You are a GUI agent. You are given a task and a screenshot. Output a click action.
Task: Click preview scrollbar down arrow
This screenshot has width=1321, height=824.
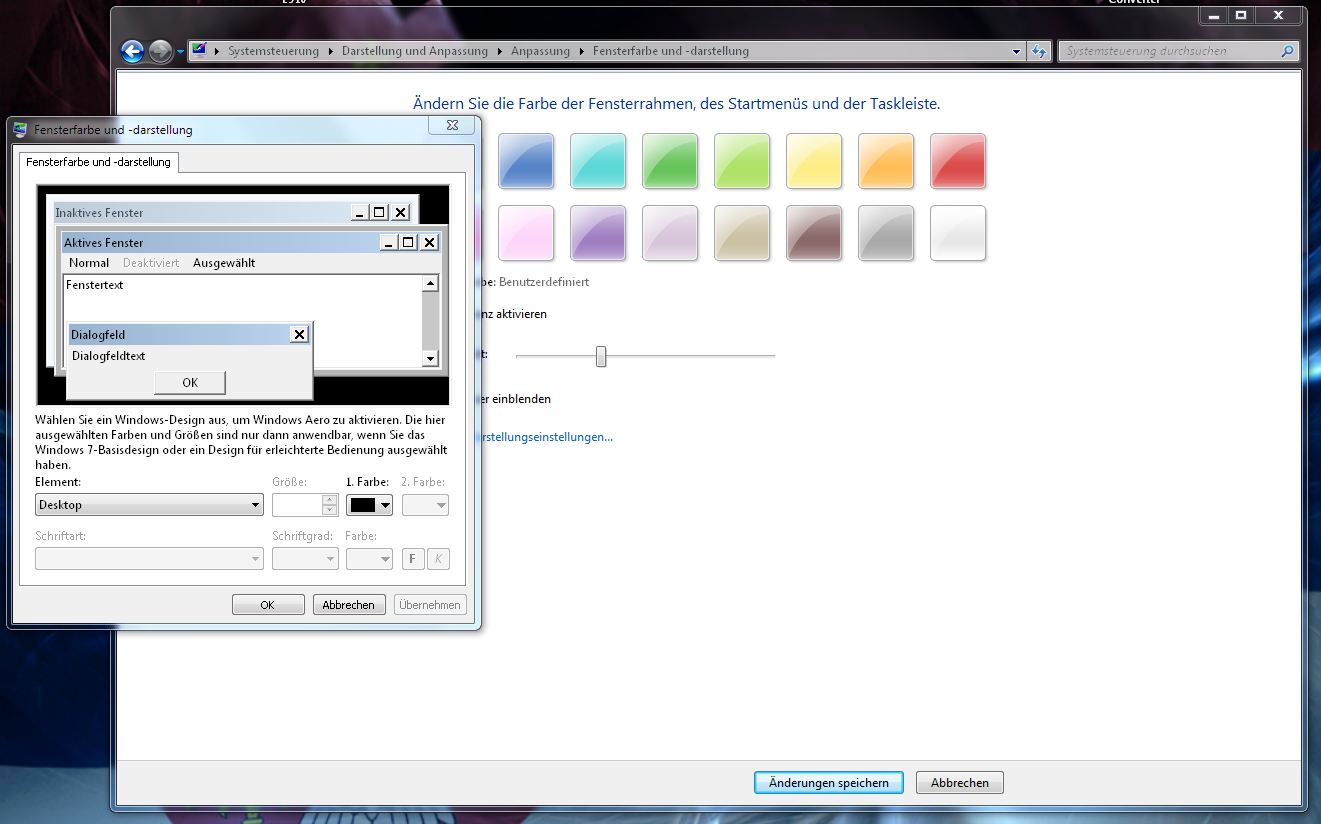pyautogui.click(x=431, y=358)
